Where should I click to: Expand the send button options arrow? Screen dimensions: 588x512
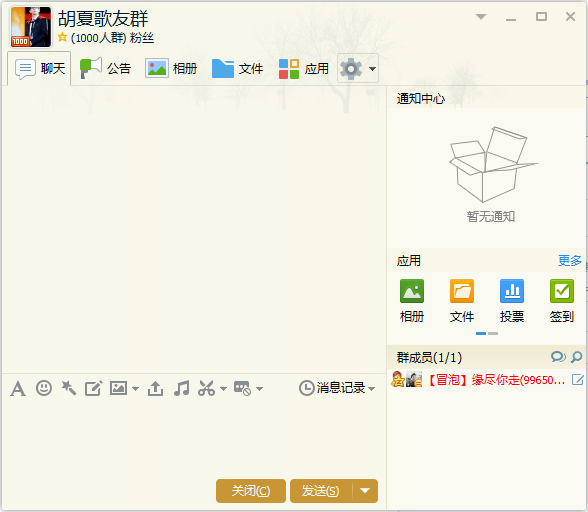(365, 491)
